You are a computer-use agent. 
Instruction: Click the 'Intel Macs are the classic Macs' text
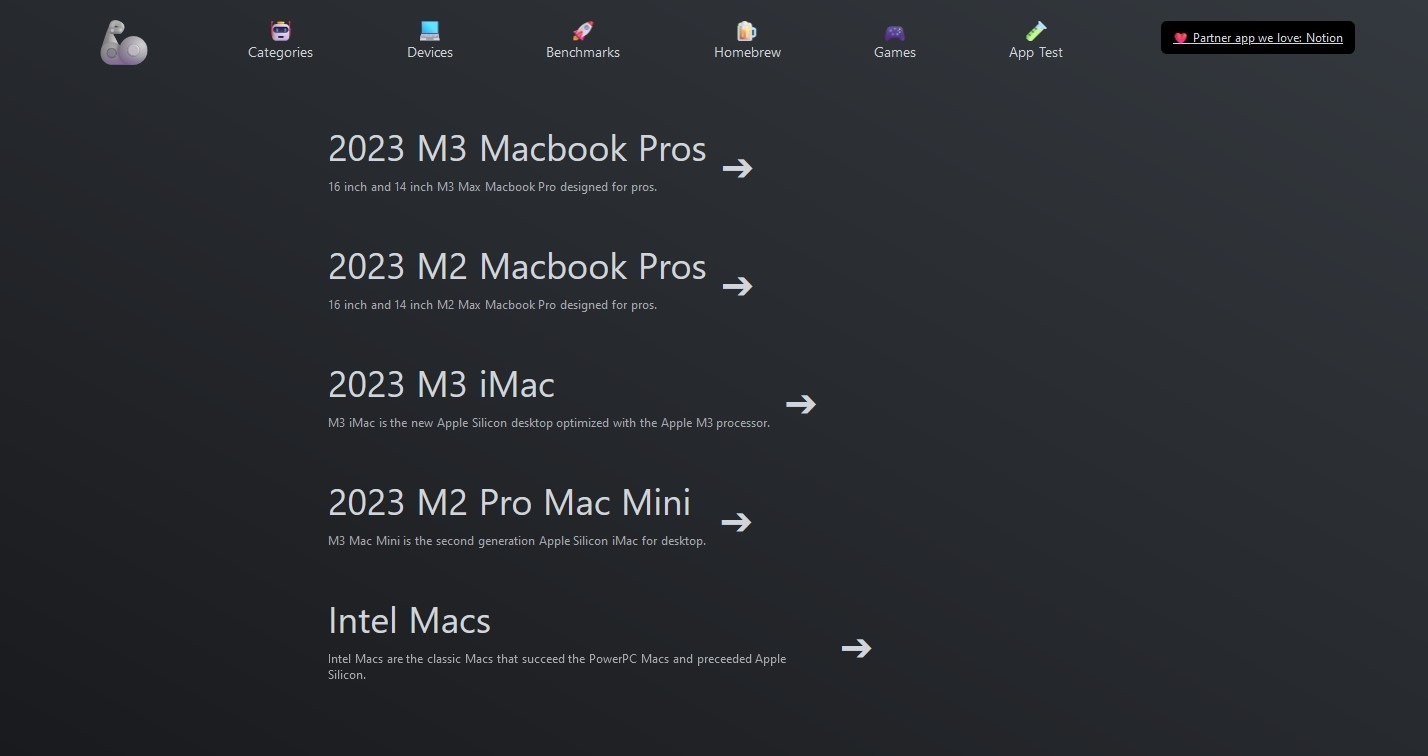[x=557, y=667]
